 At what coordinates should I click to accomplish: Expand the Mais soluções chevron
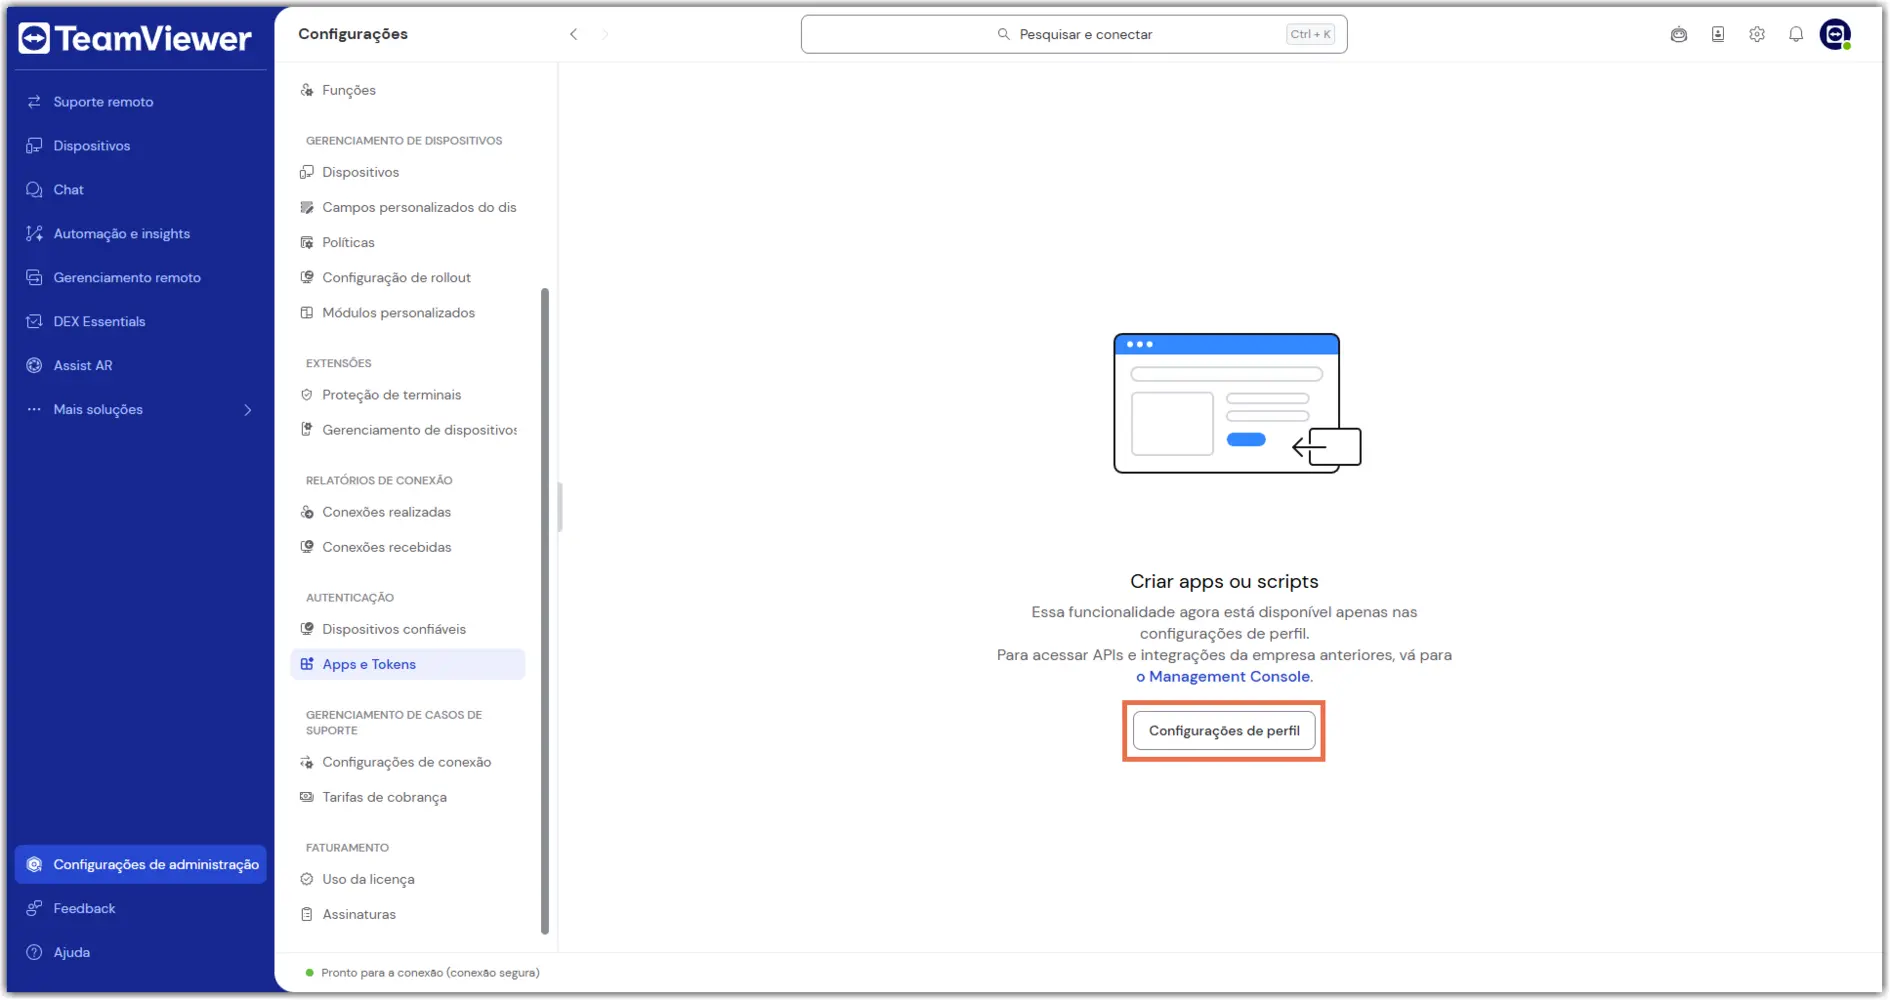click(x=248, y=410)
